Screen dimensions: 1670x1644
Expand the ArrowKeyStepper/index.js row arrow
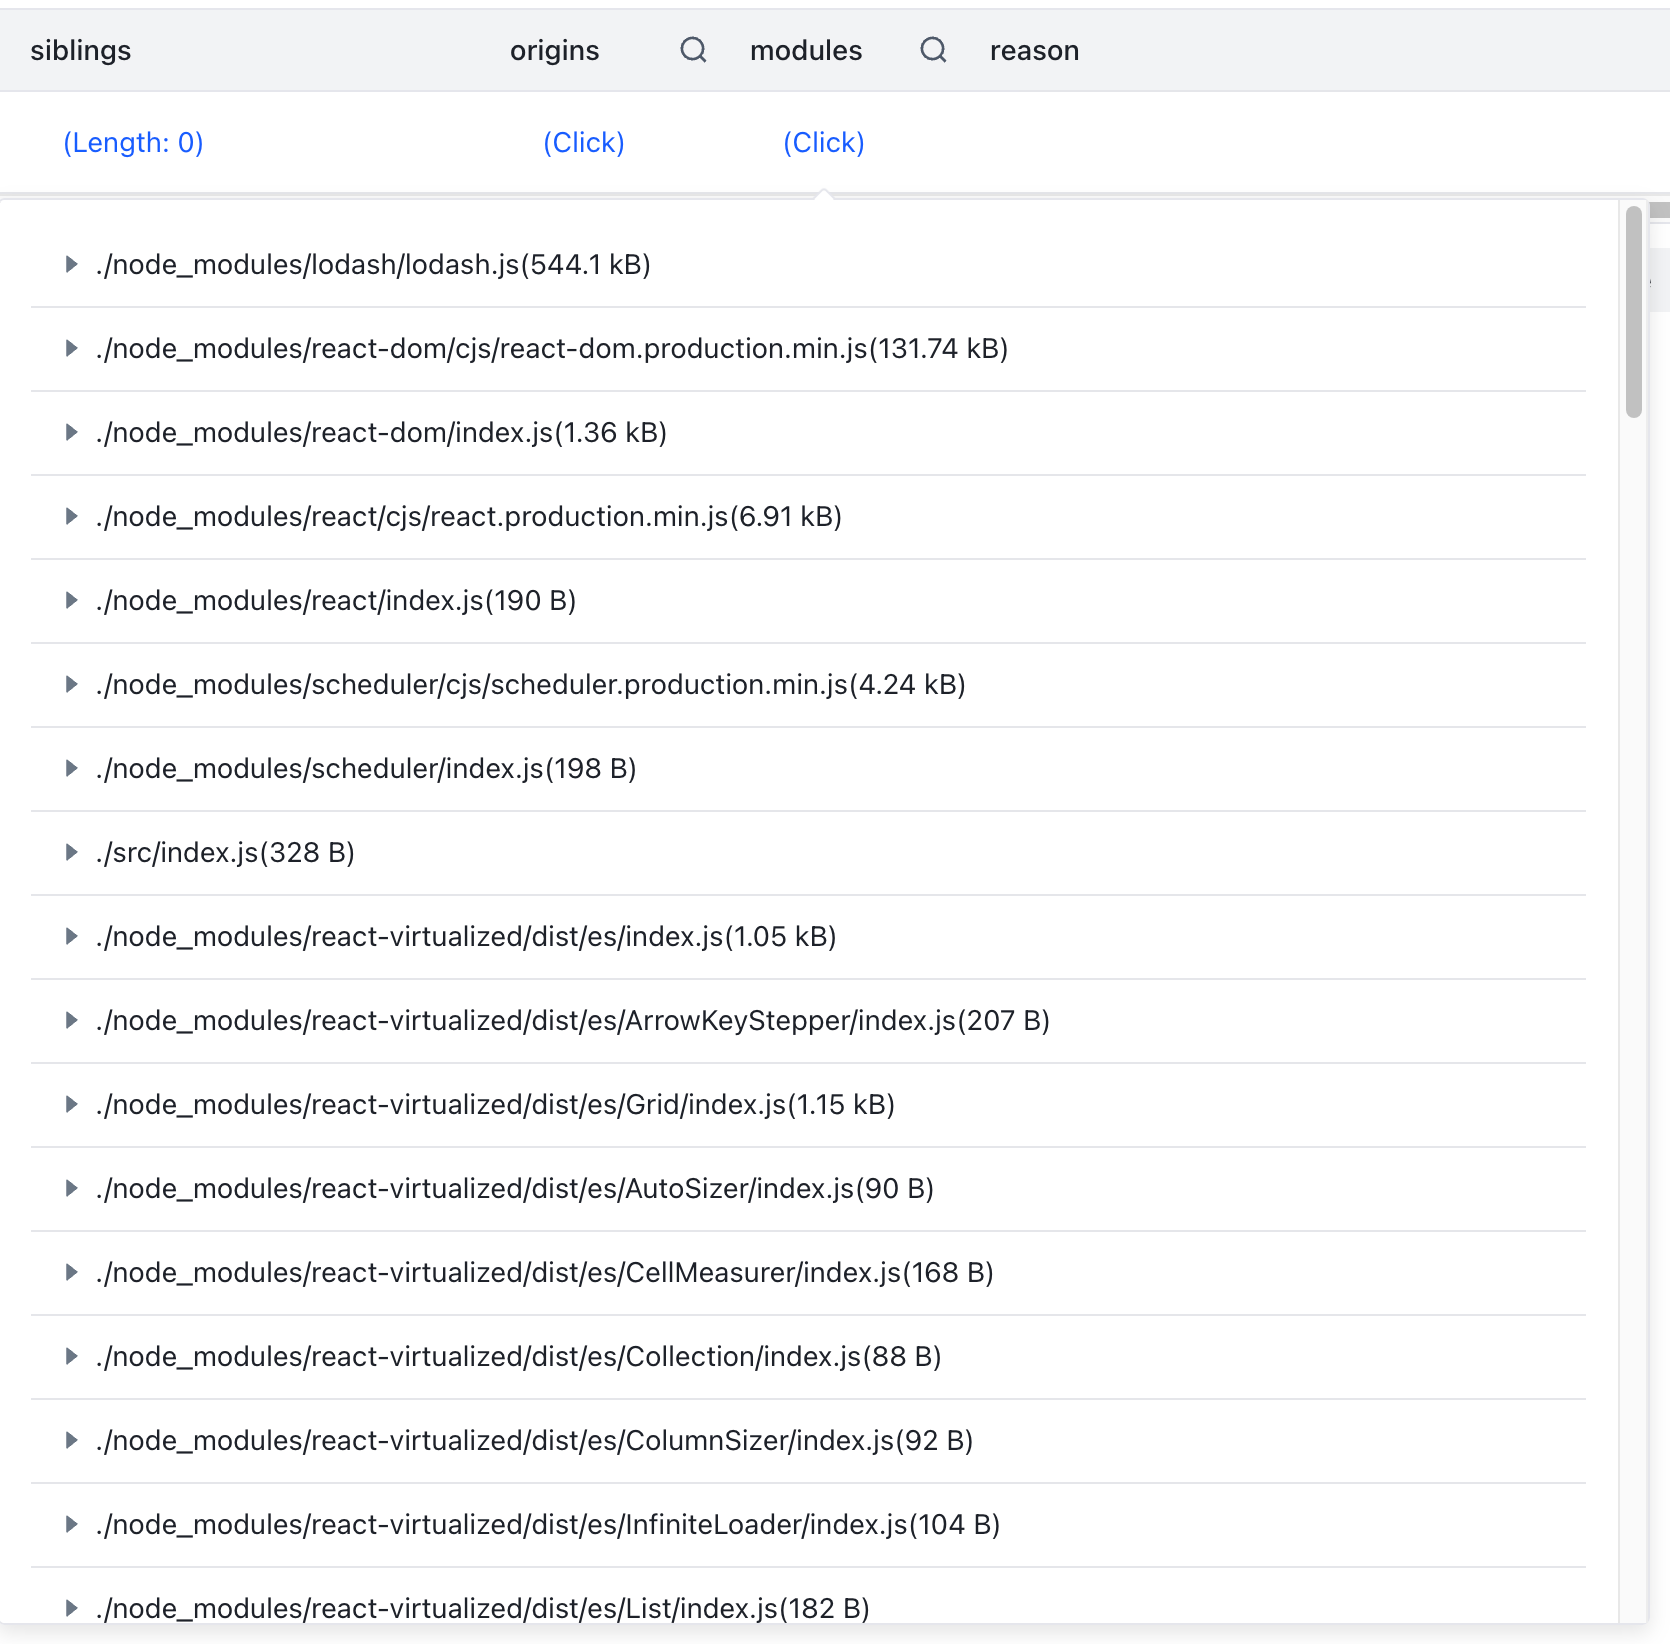71,1020
